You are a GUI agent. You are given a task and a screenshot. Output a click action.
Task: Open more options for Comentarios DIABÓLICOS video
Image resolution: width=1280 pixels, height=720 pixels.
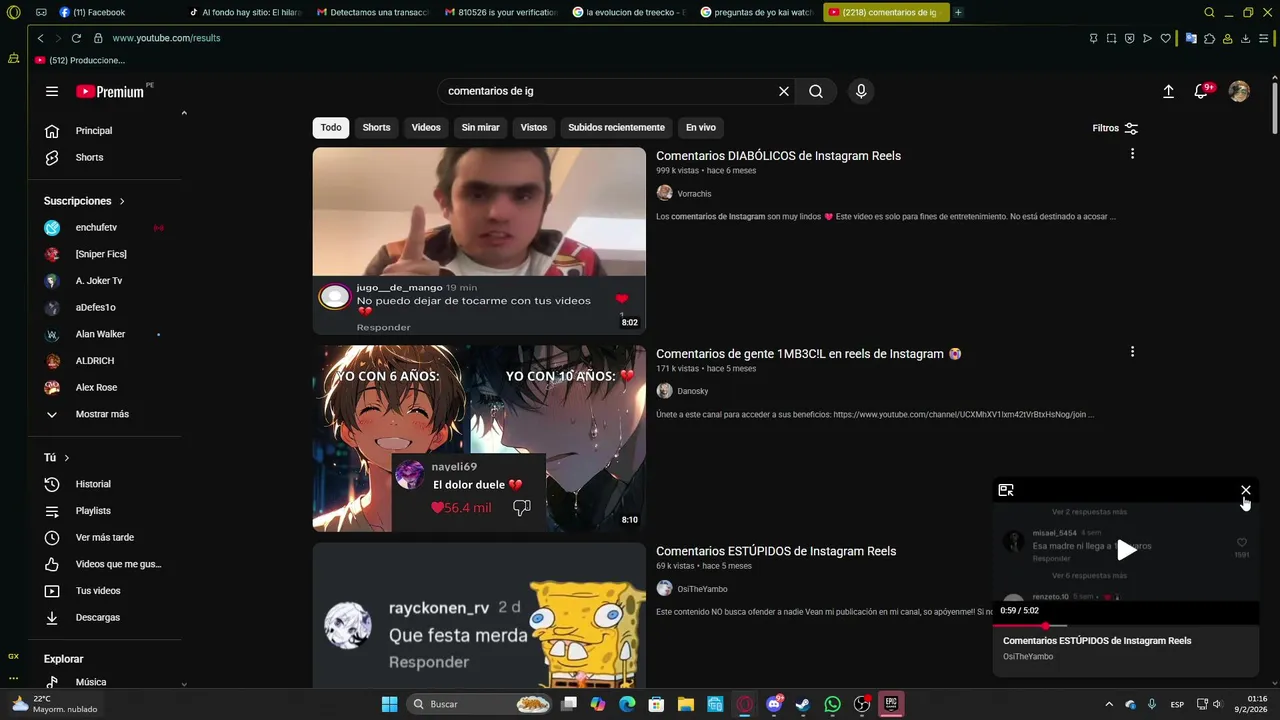coord(1132,154)
